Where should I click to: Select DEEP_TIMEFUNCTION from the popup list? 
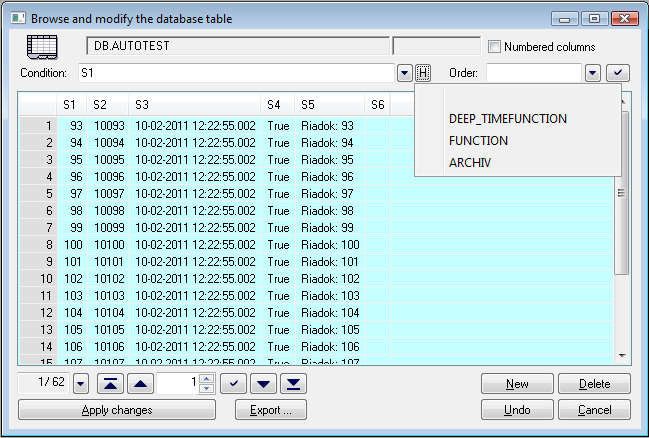point(508,119)
